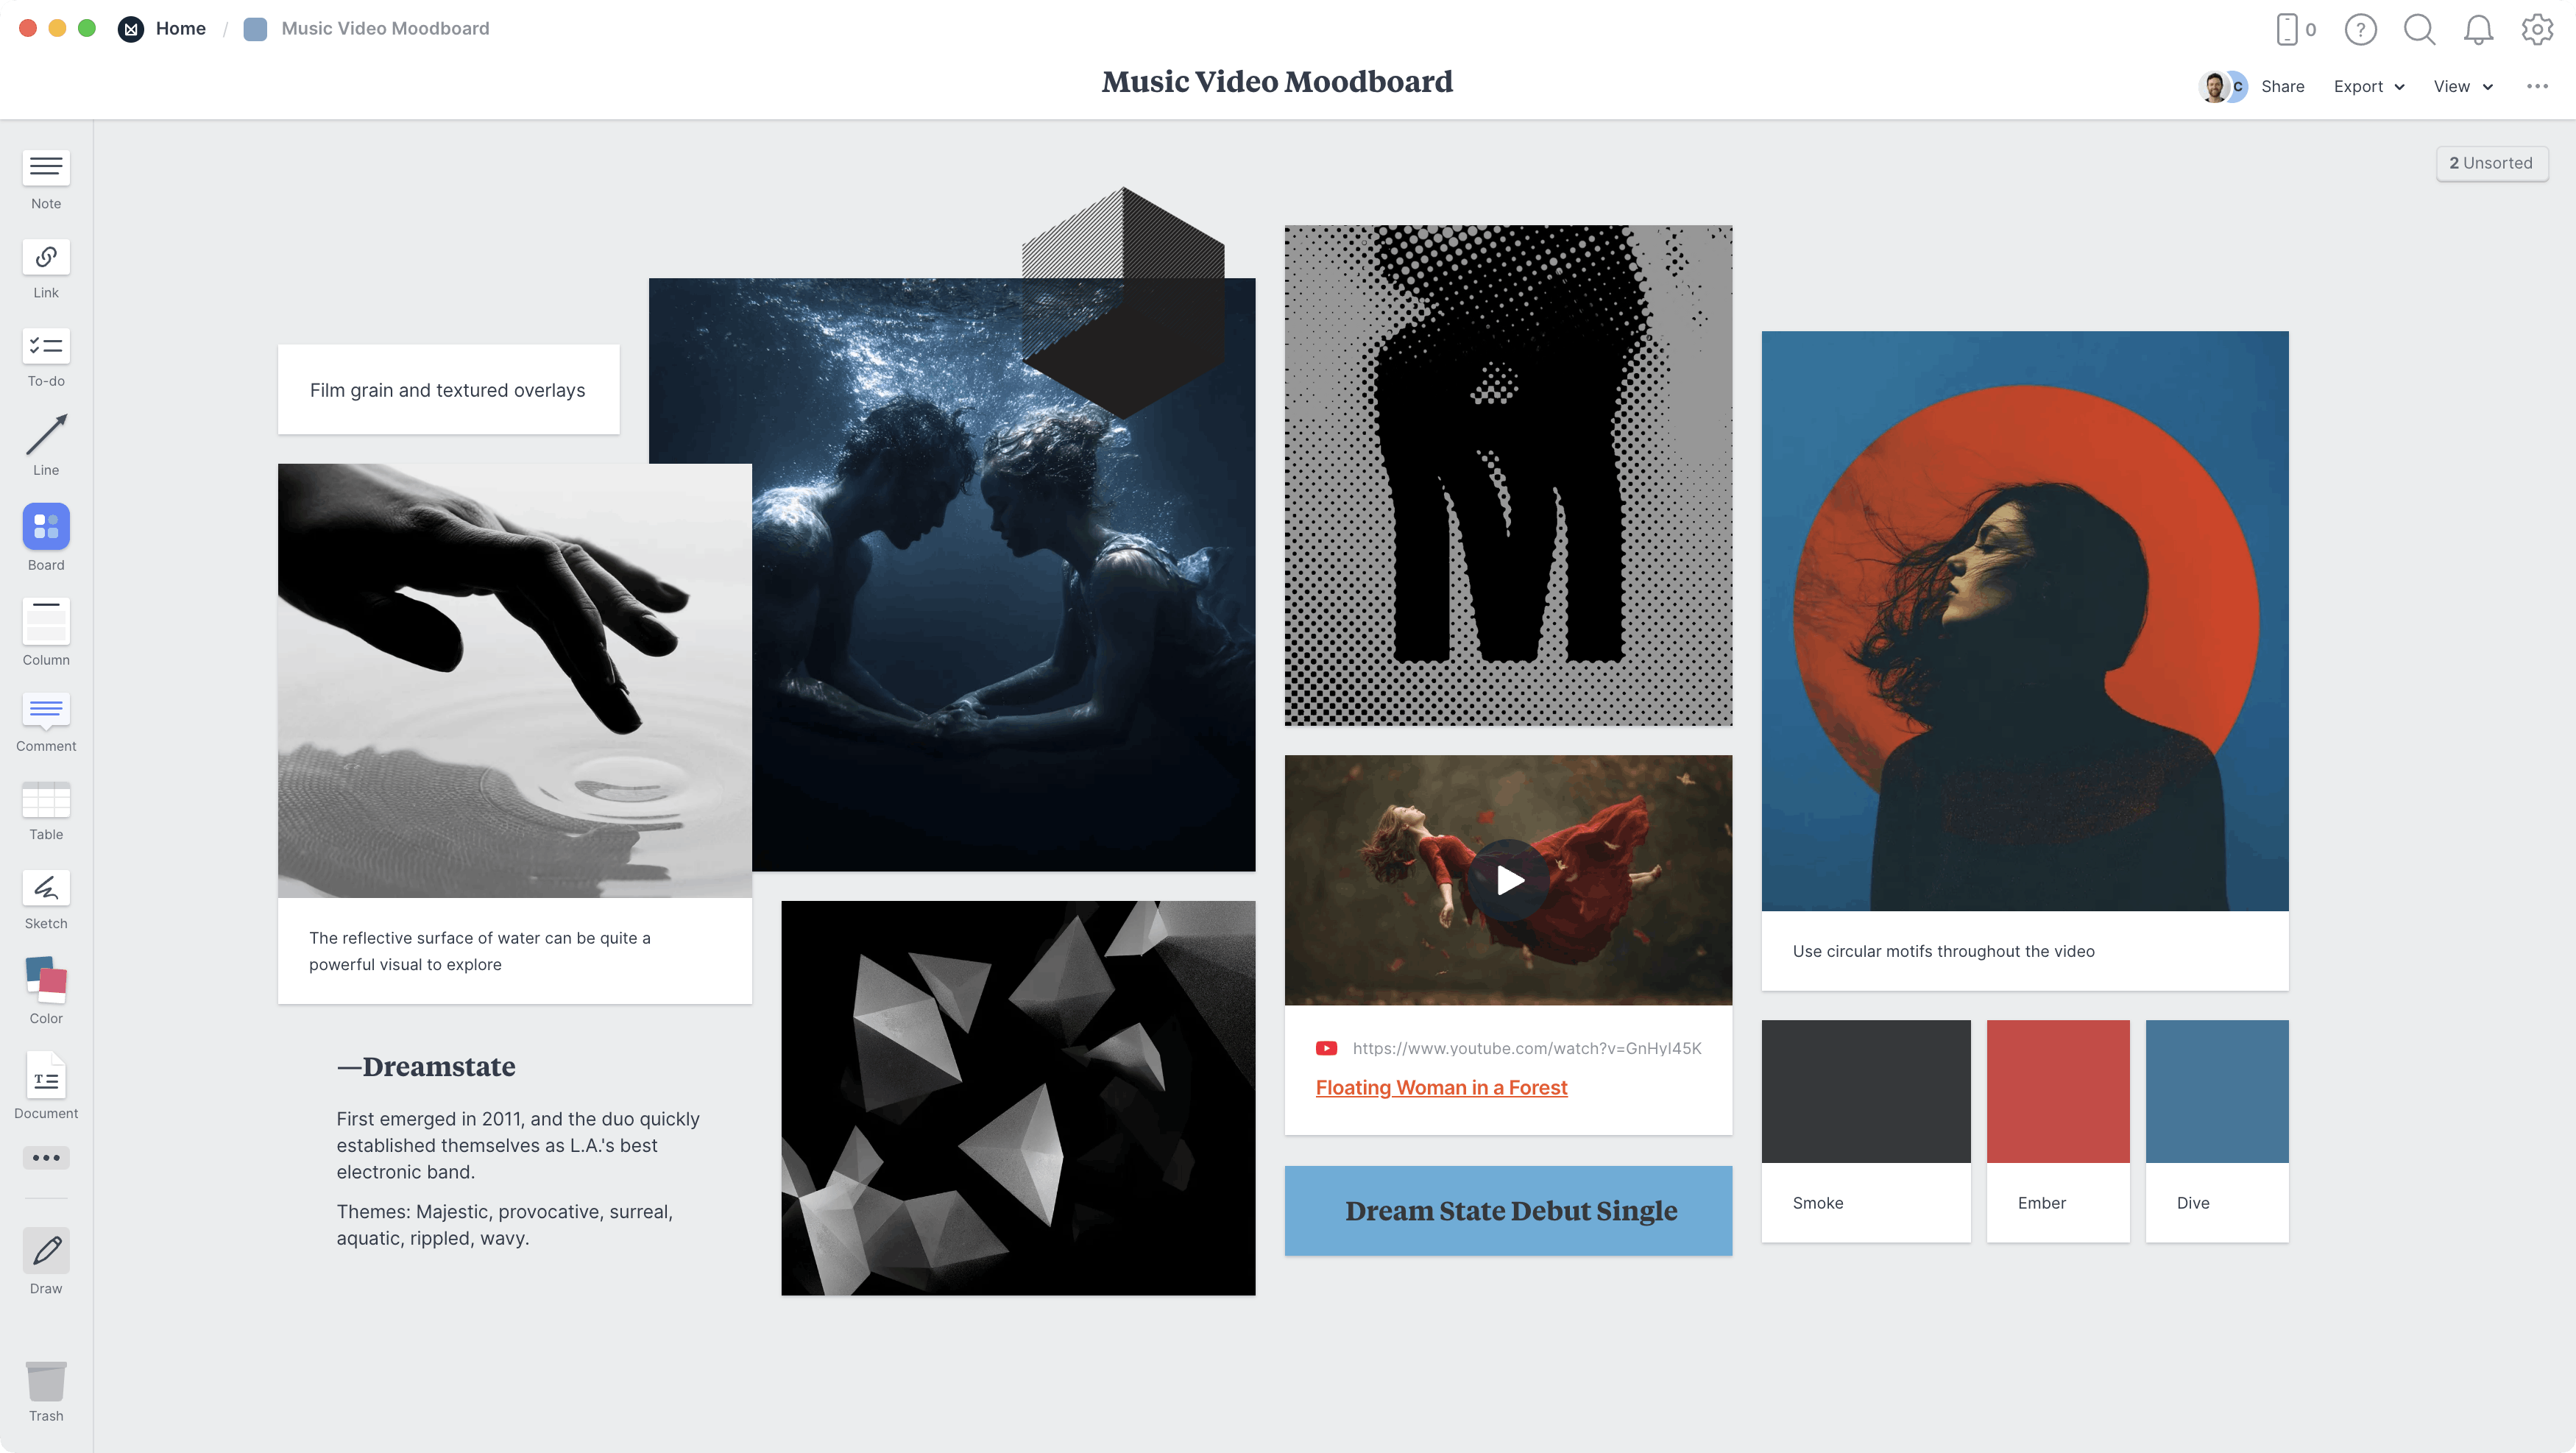
Task: Open the View dropdown menu
Action: tap(2462, 87)
